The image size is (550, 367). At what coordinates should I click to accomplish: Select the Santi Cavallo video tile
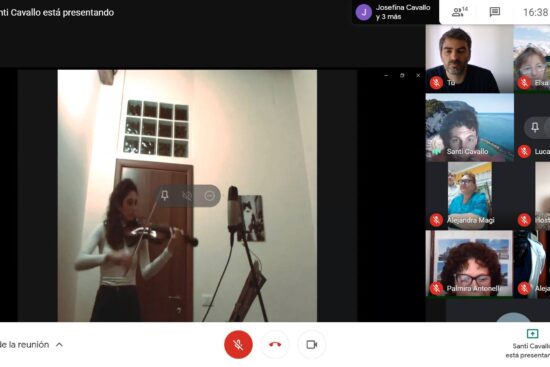tap(470, 127)
